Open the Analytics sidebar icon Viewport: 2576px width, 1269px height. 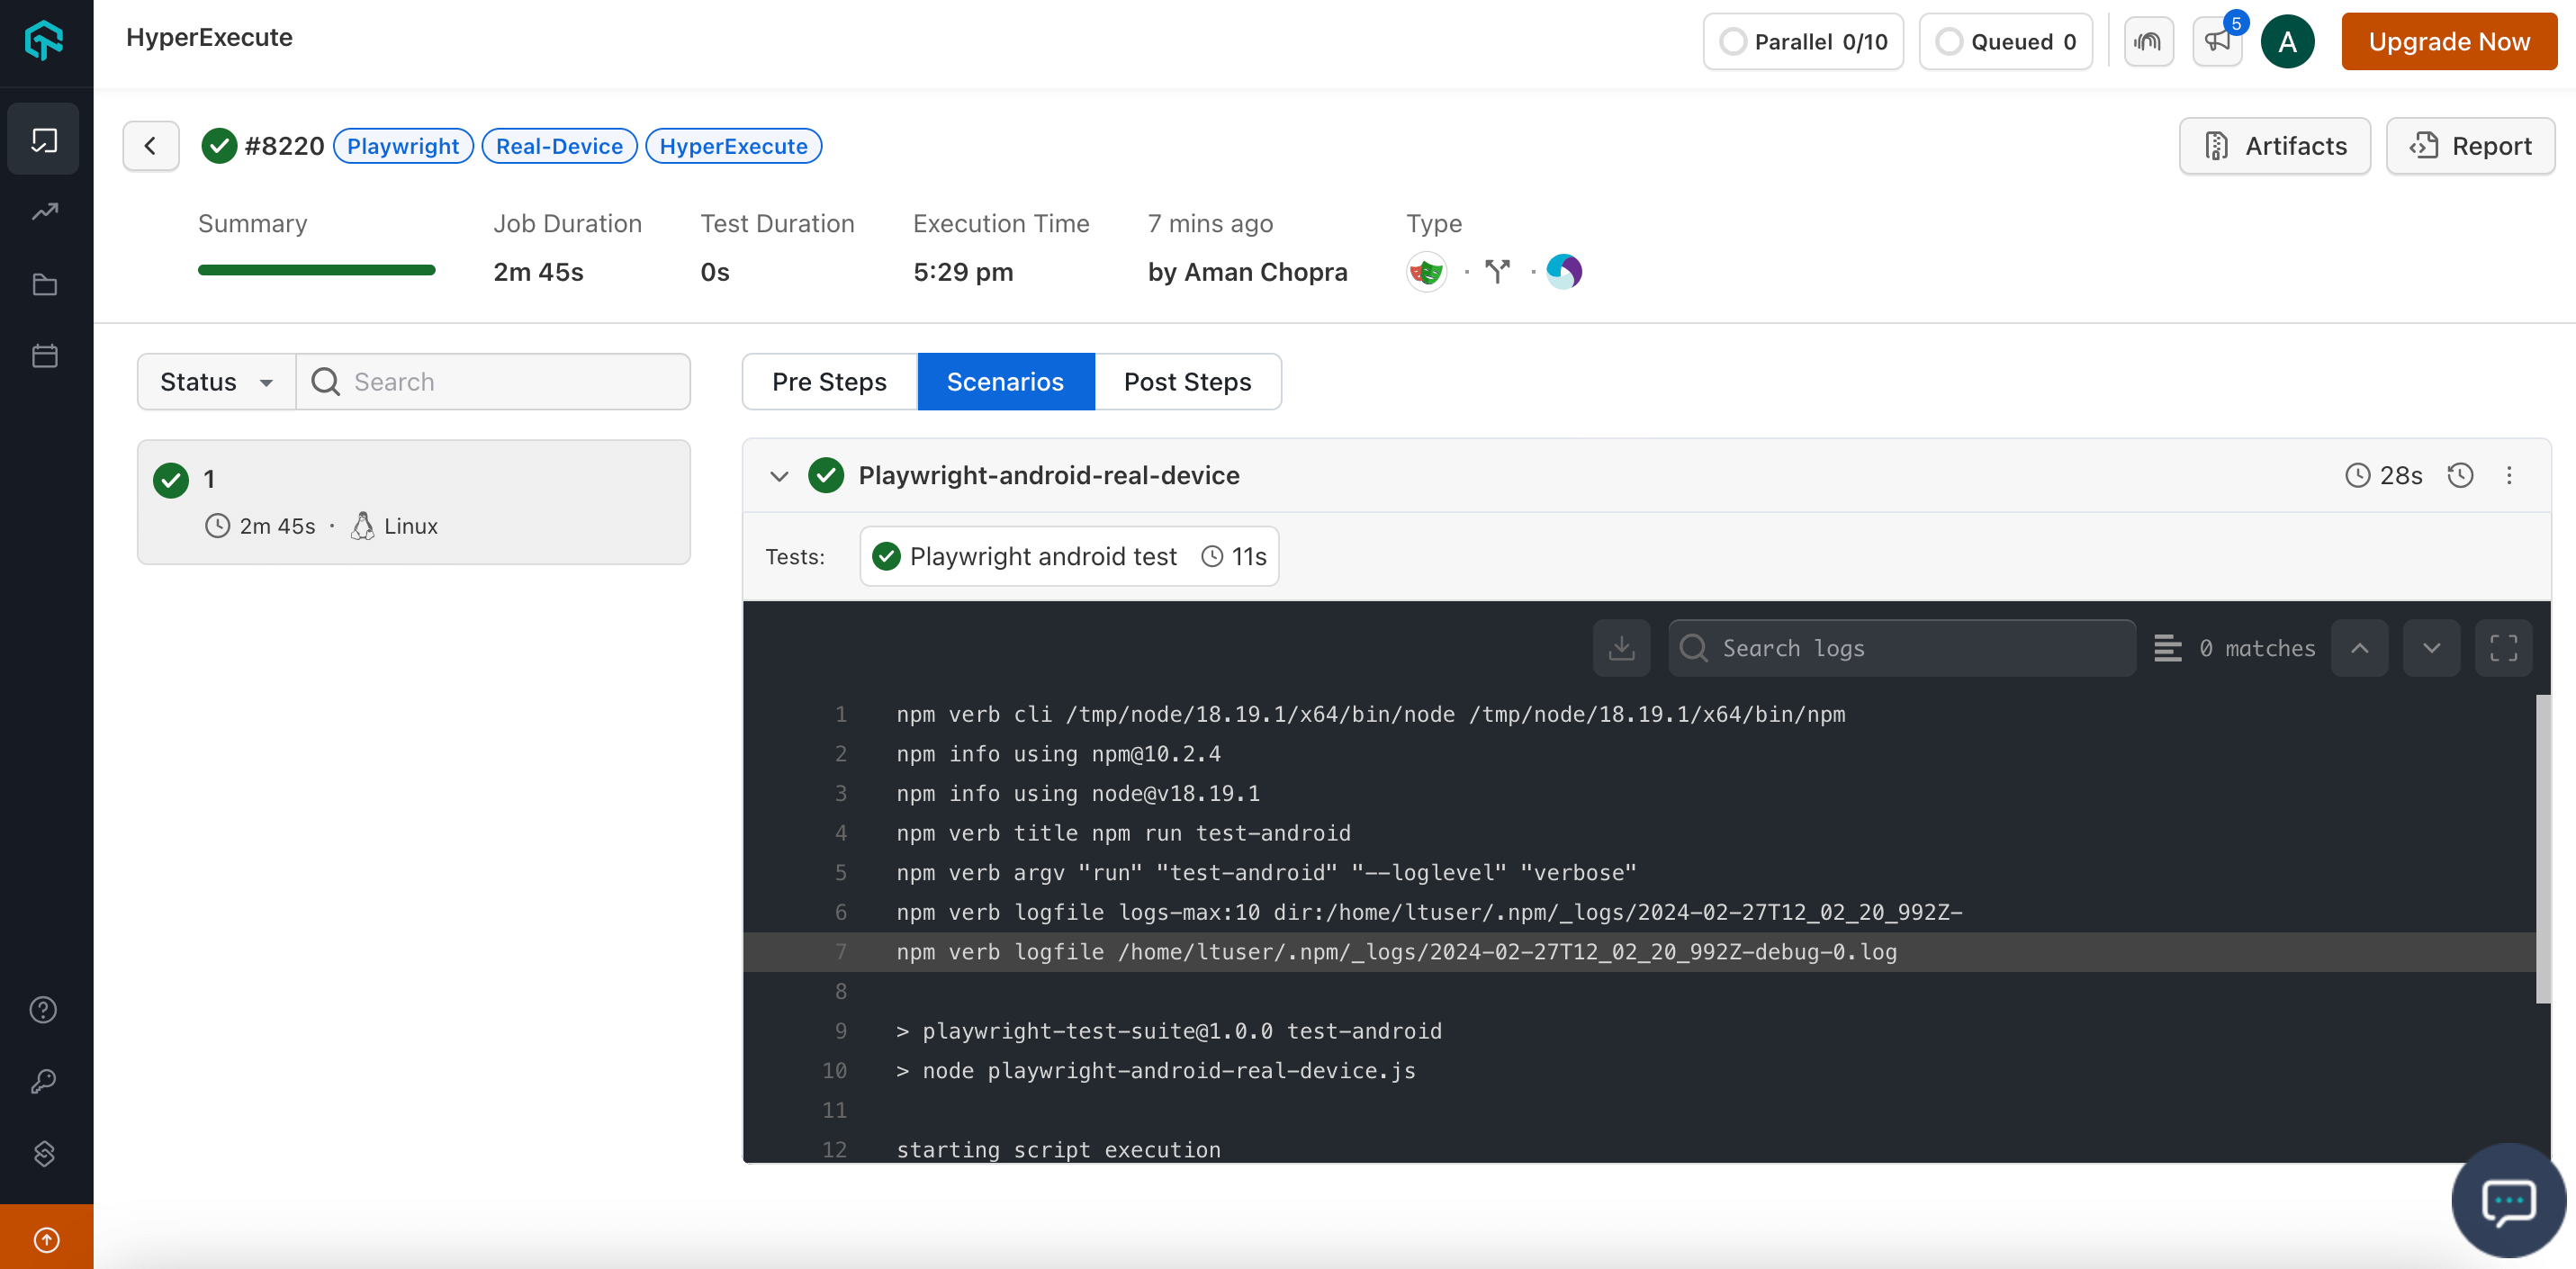point(44,210)
